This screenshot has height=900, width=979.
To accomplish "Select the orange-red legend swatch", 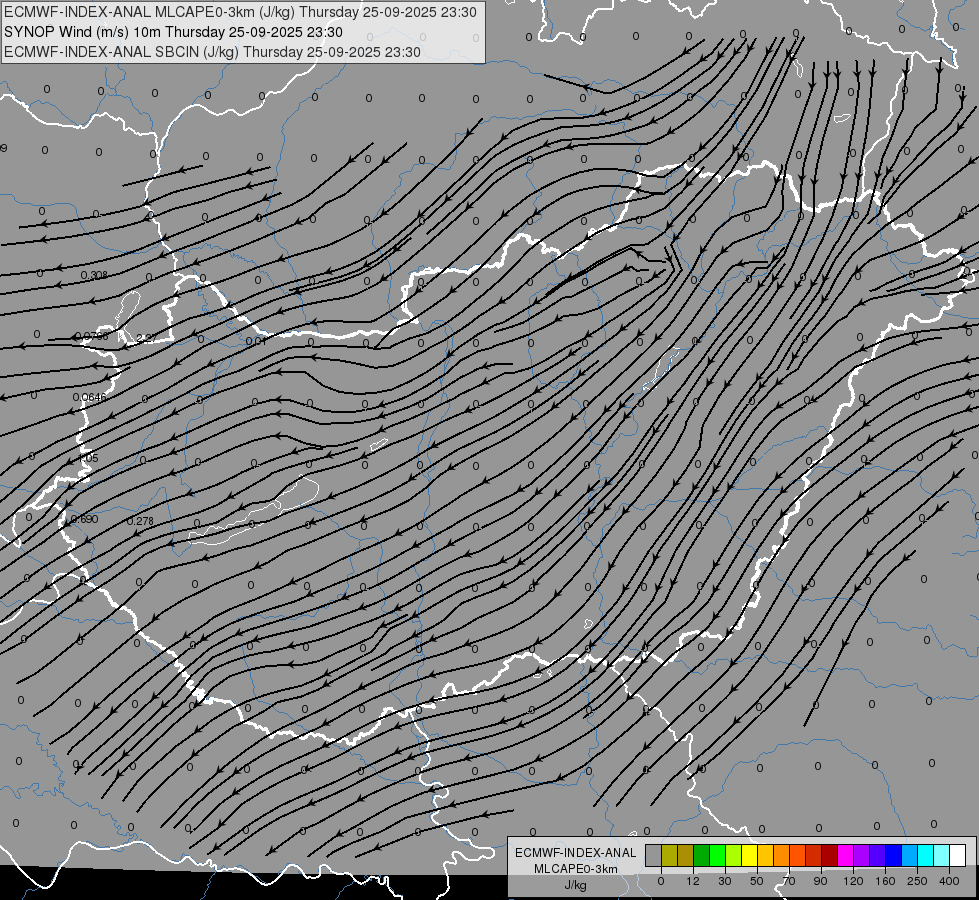I will tap(798, 855).
